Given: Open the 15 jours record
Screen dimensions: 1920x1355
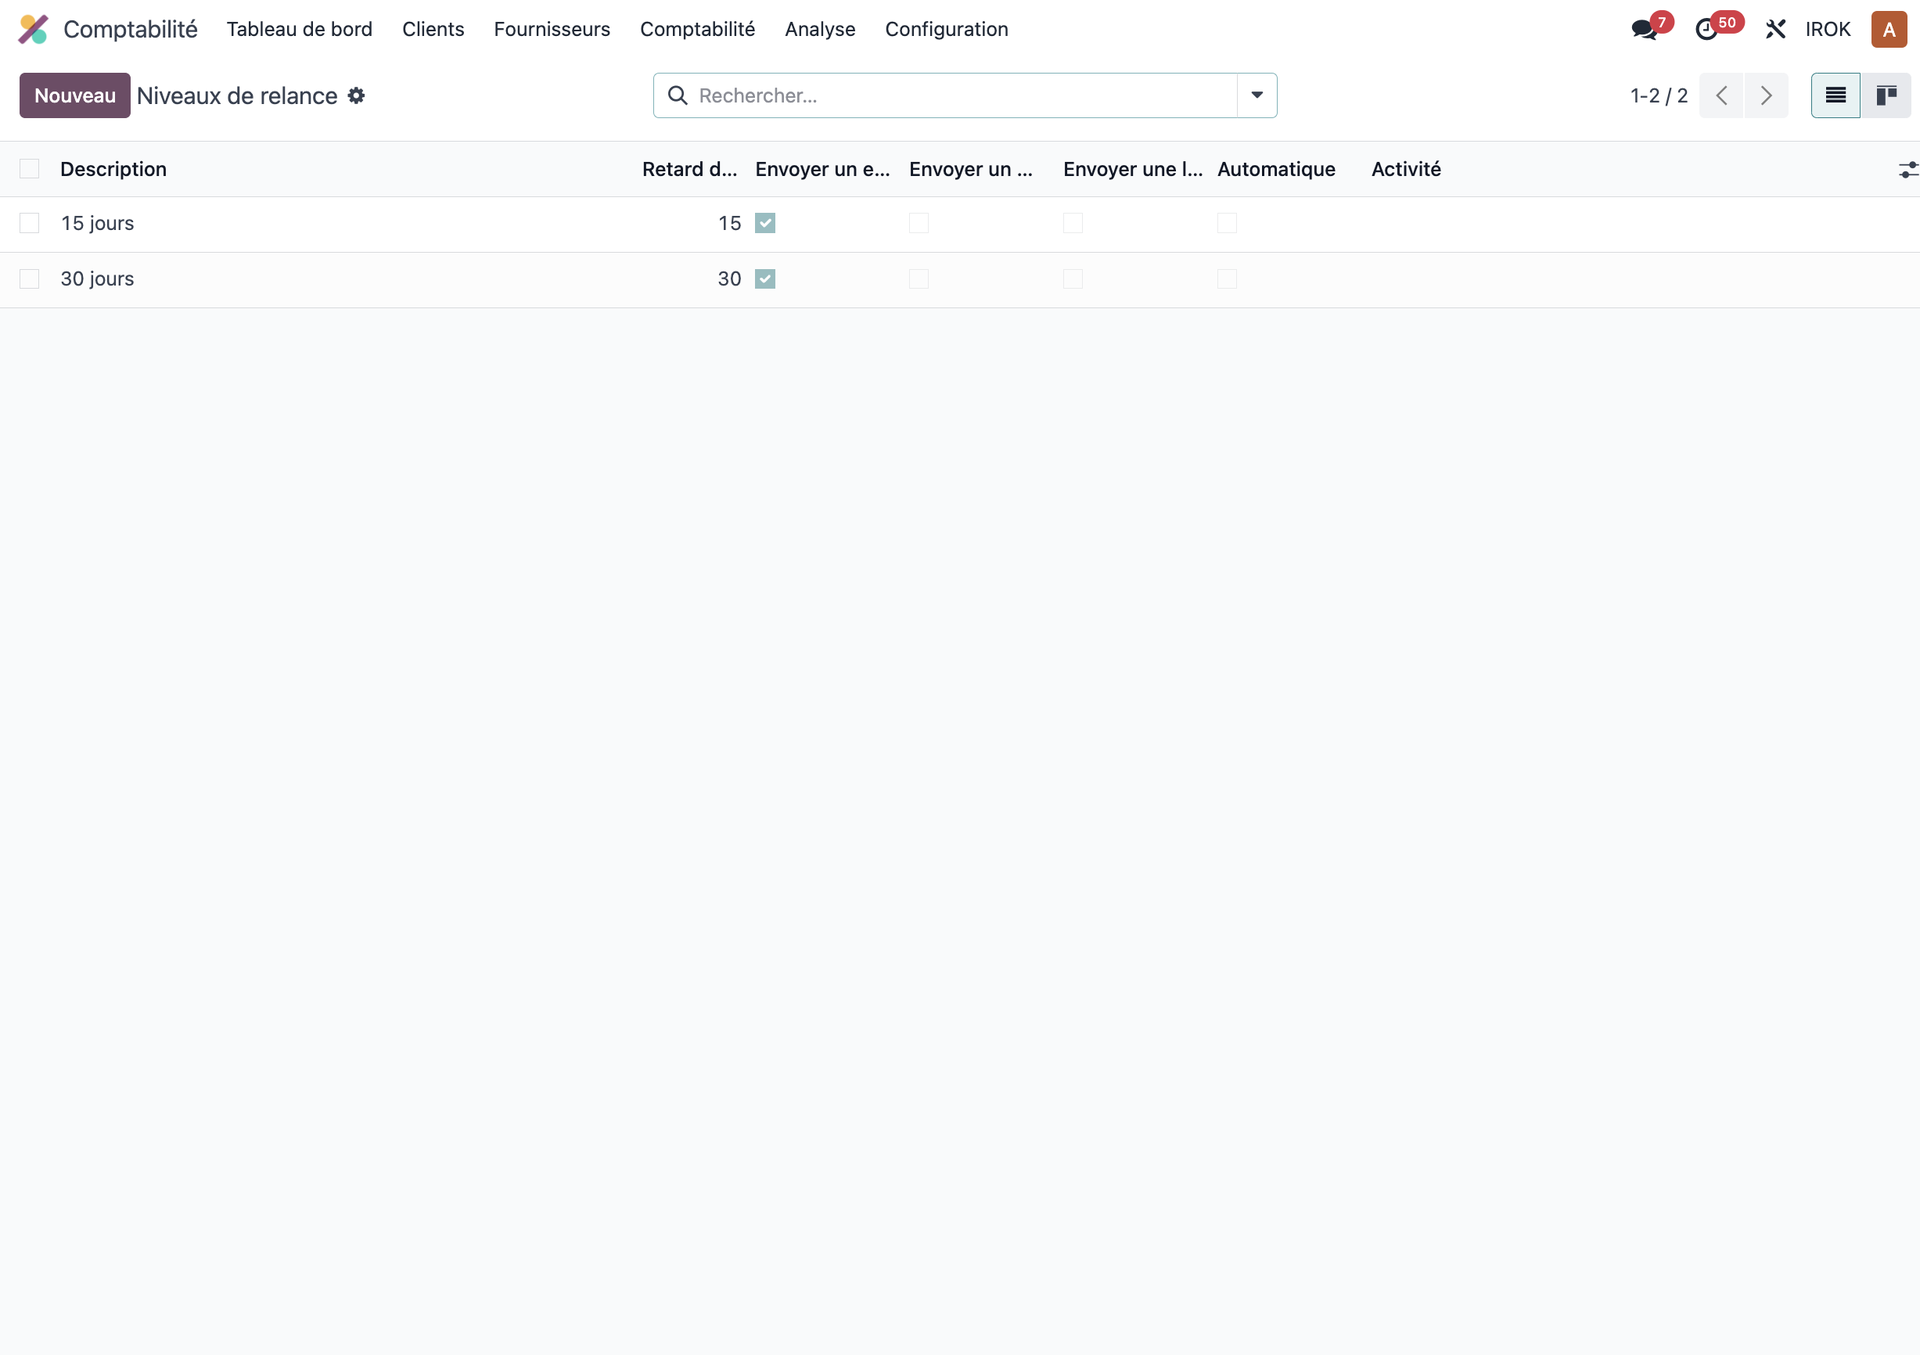Looking at the screenshot, I should pyautogui.click(x=97, y=223).
